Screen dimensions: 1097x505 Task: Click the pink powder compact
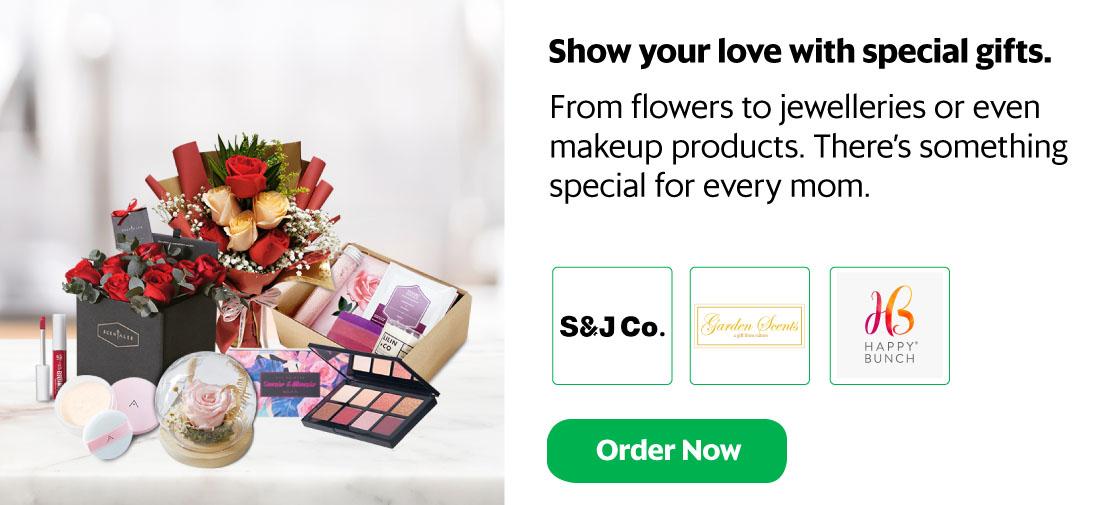coord(134,404)
